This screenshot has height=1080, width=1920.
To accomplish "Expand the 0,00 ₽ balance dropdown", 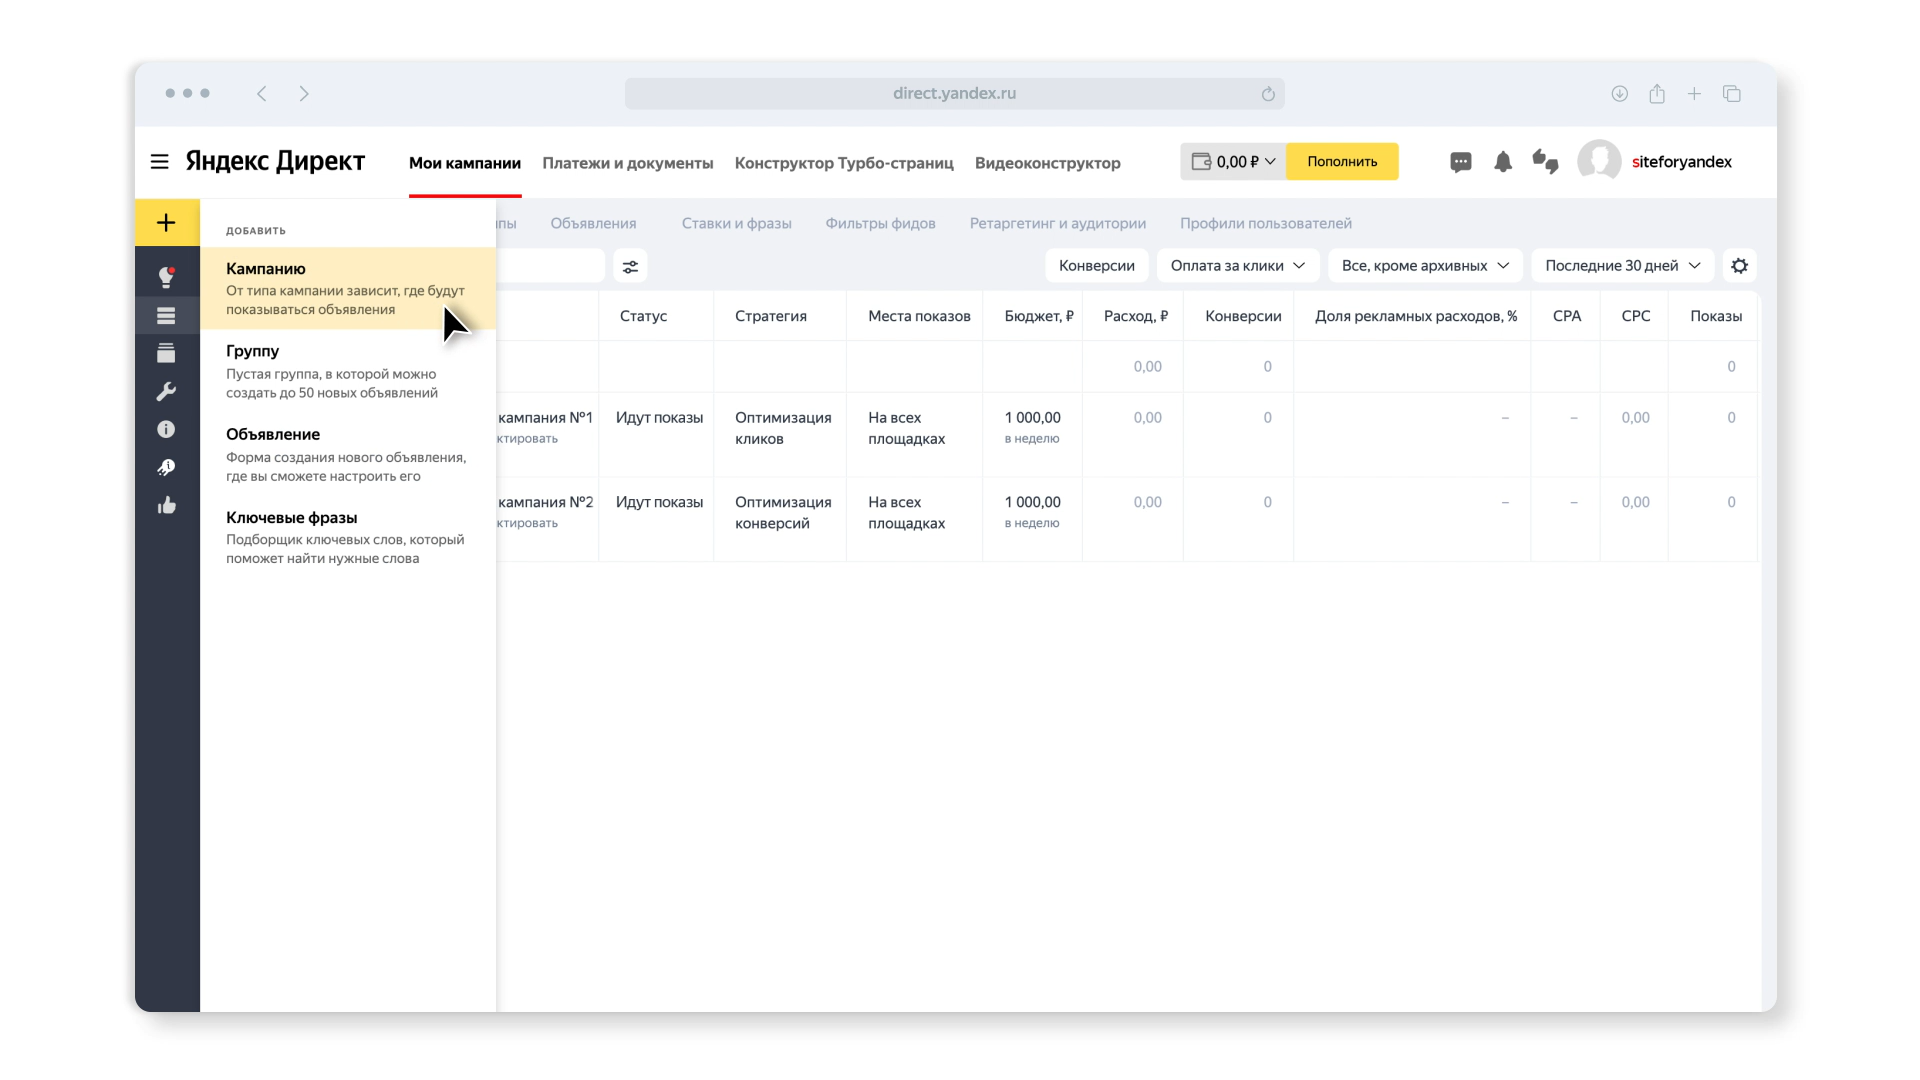I will click(x=1233, y=162).
